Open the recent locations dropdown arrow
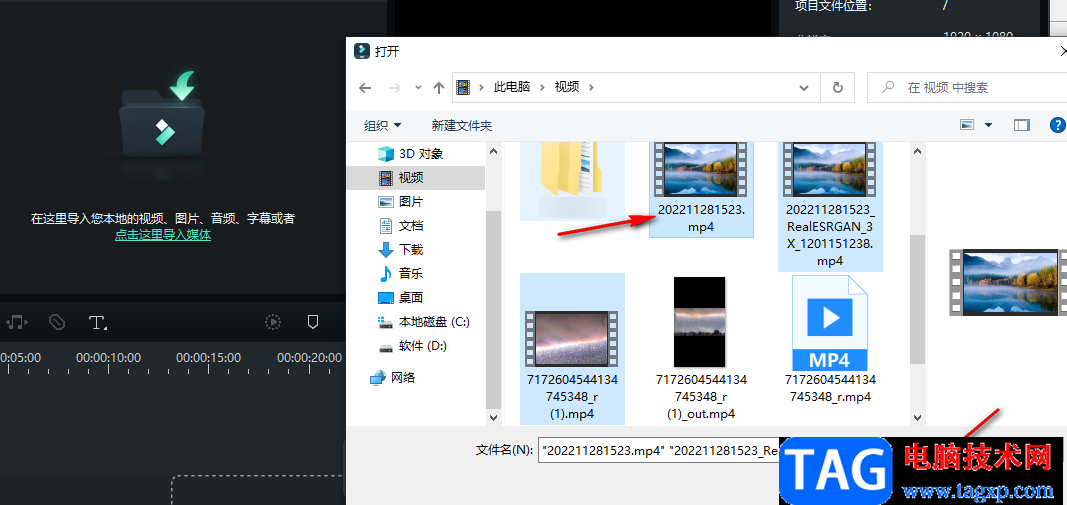This screenshot has width=1067, height=505. 418,88
